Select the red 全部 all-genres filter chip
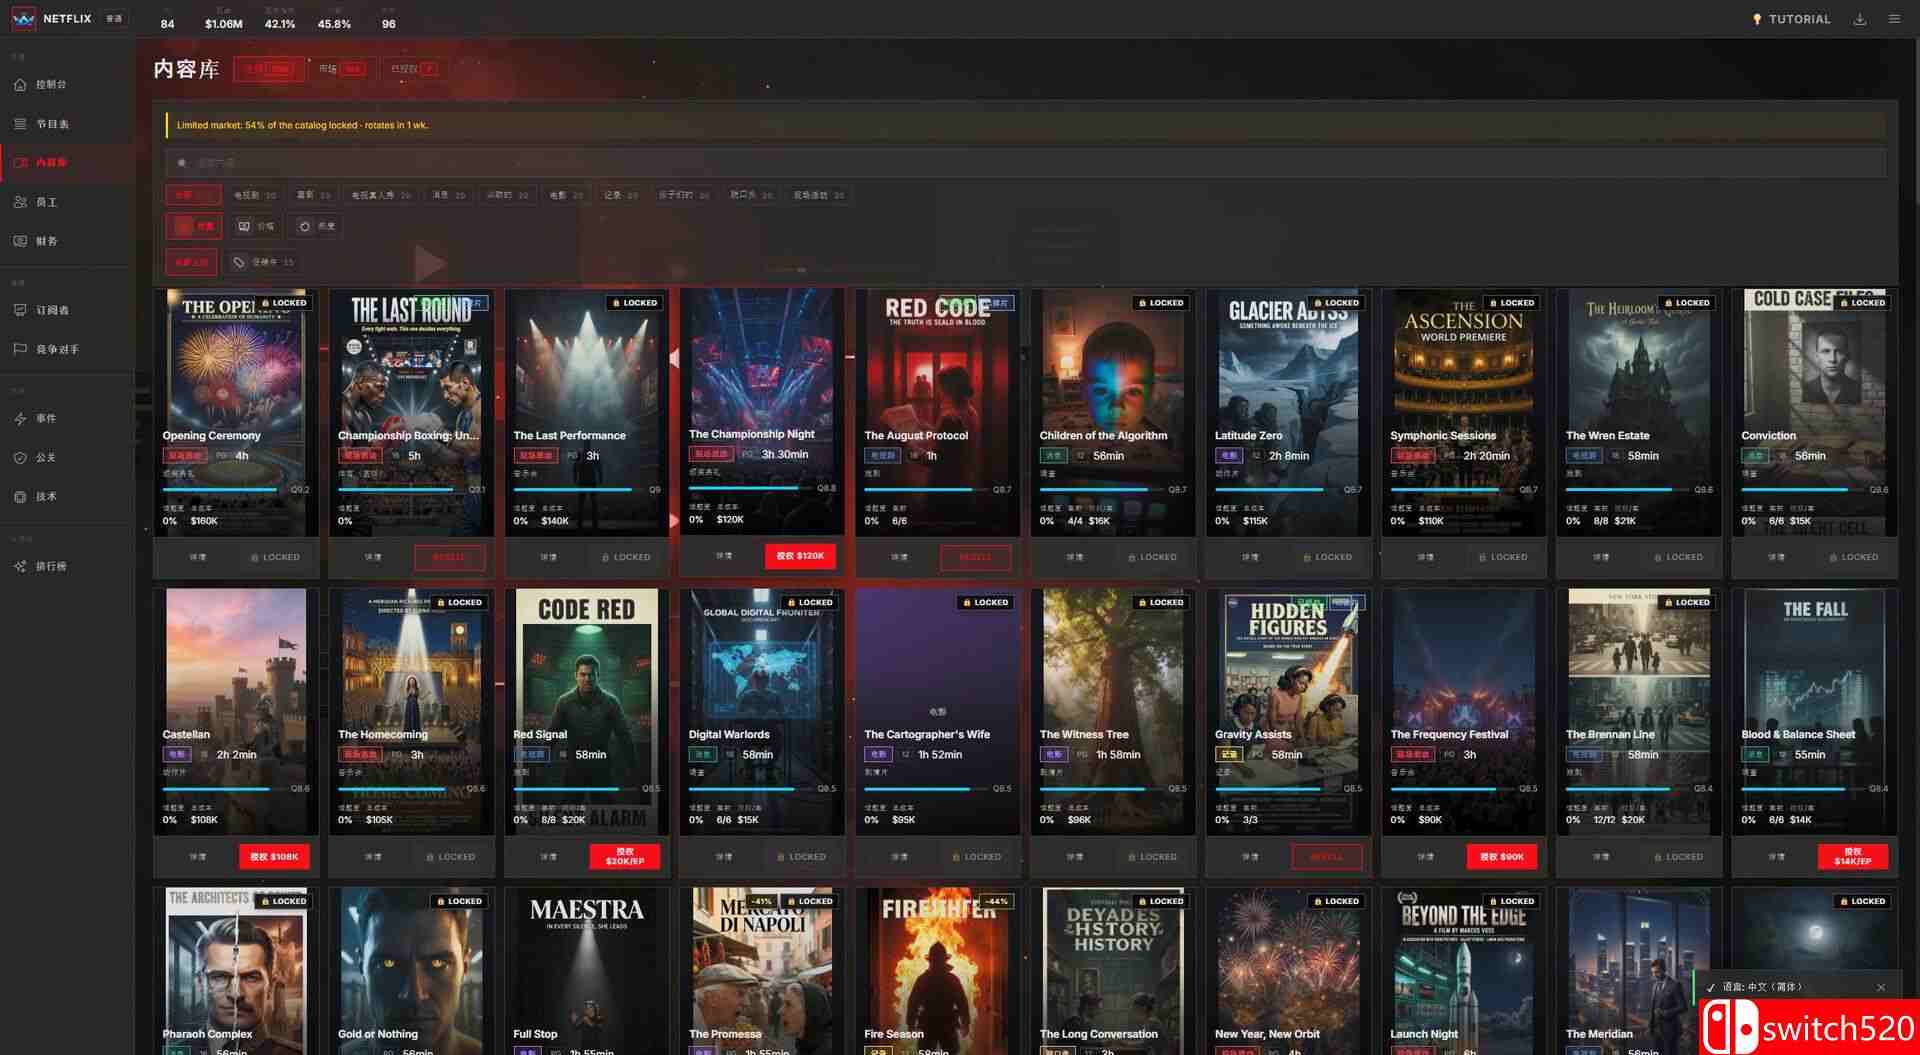The width and height of the screenshot is (1920, 1055). pyautogui.click(x=193, y=195)
